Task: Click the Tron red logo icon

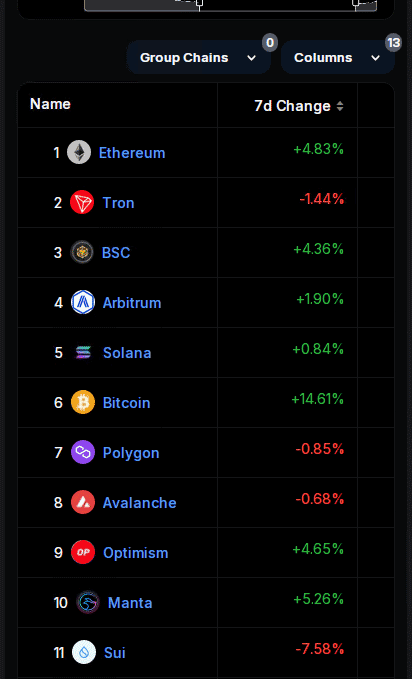Action: (82, 202)
